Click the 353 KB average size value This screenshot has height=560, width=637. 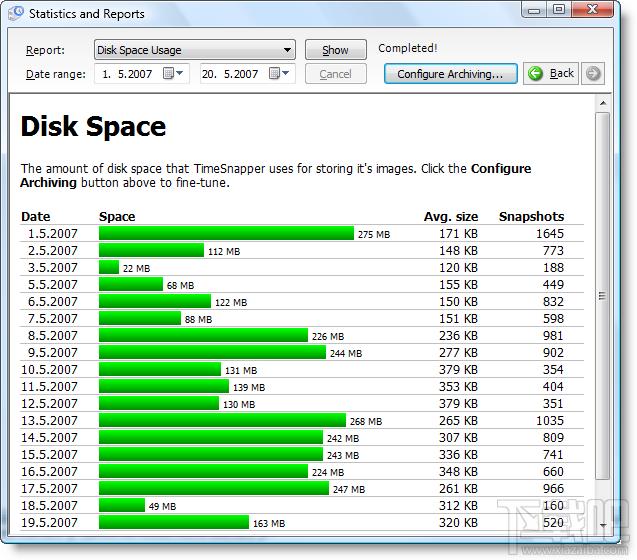point(458,386)
